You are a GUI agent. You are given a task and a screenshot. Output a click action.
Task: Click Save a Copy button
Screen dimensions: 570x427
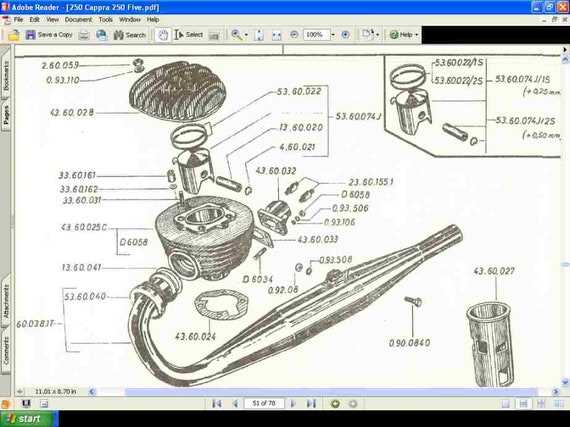[x=49, y=35]
